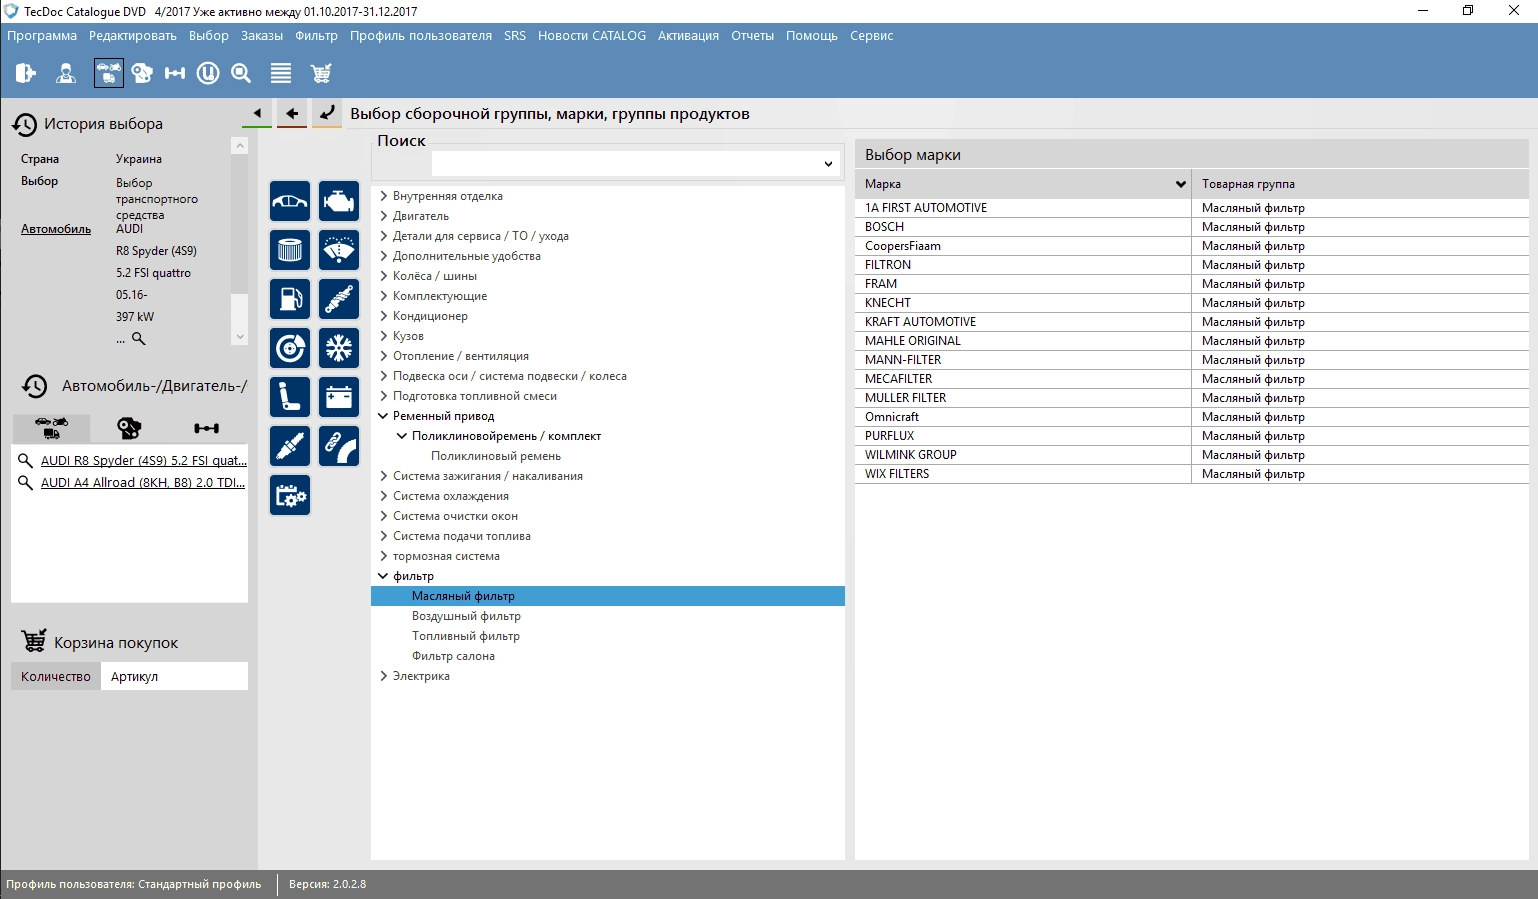Select the snowflake air conditioning icon

pyautogui.click(x=339, y=348)
